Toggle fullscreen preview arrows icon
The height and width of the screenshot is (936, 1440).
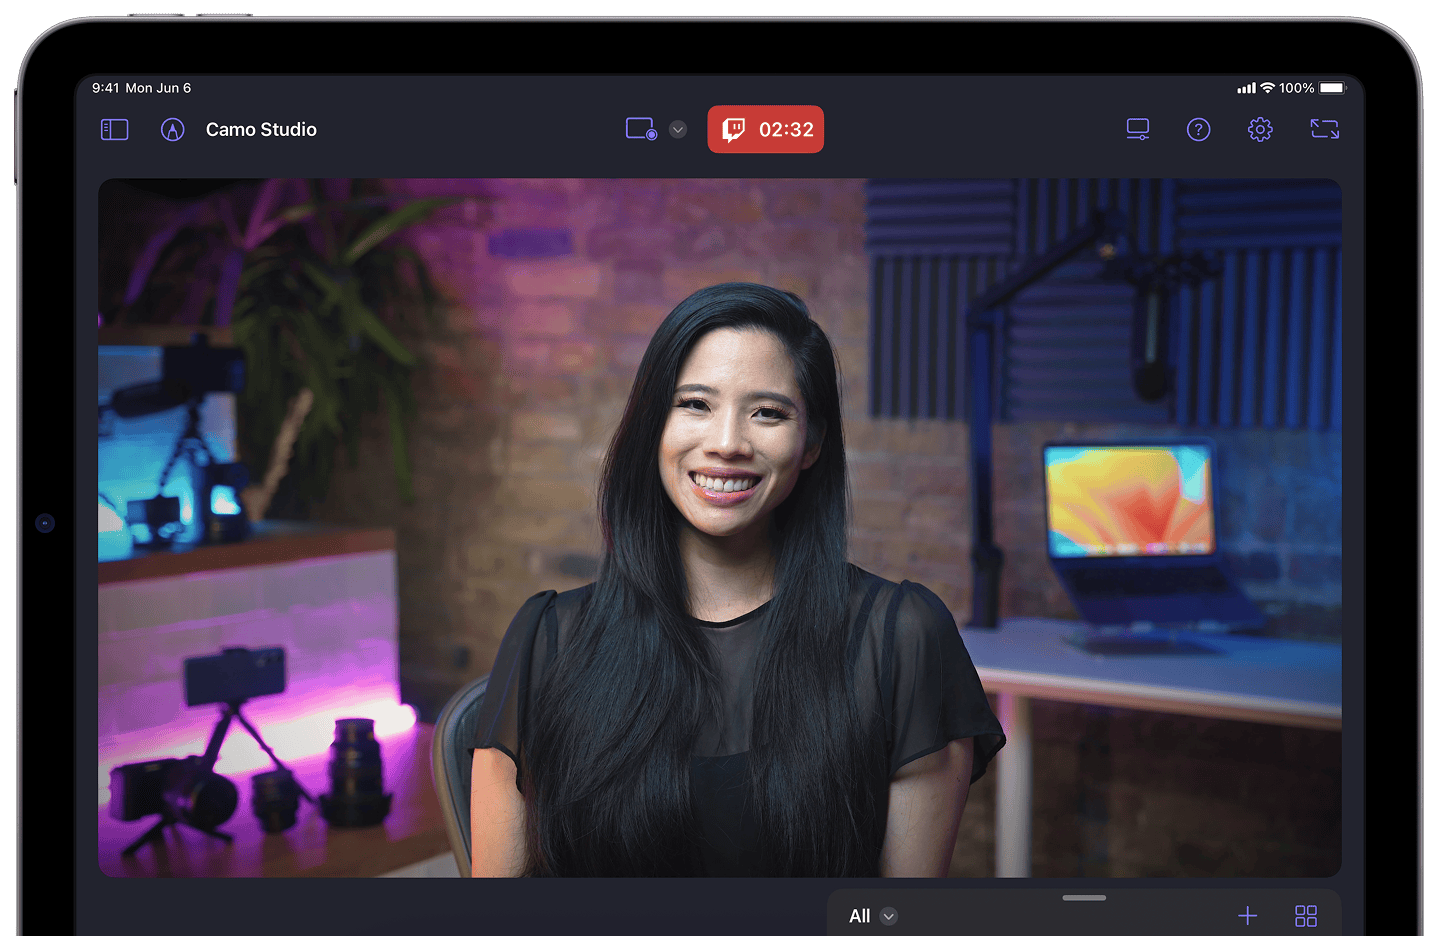coord(1325,129)
